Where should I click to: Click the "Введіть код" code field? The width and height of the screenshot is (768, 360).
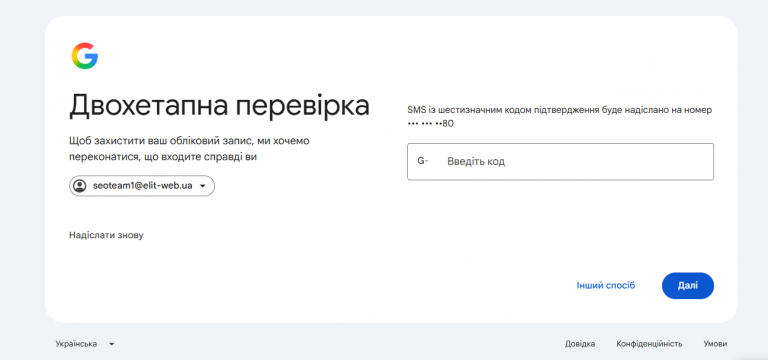click(x=560, y=162)
